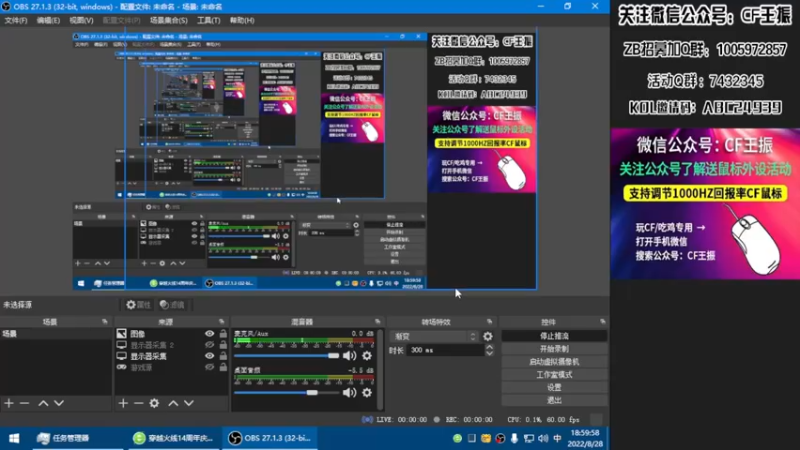Click the network icon in the system tray
Screen dimensions: 800x450
(529, 438)
